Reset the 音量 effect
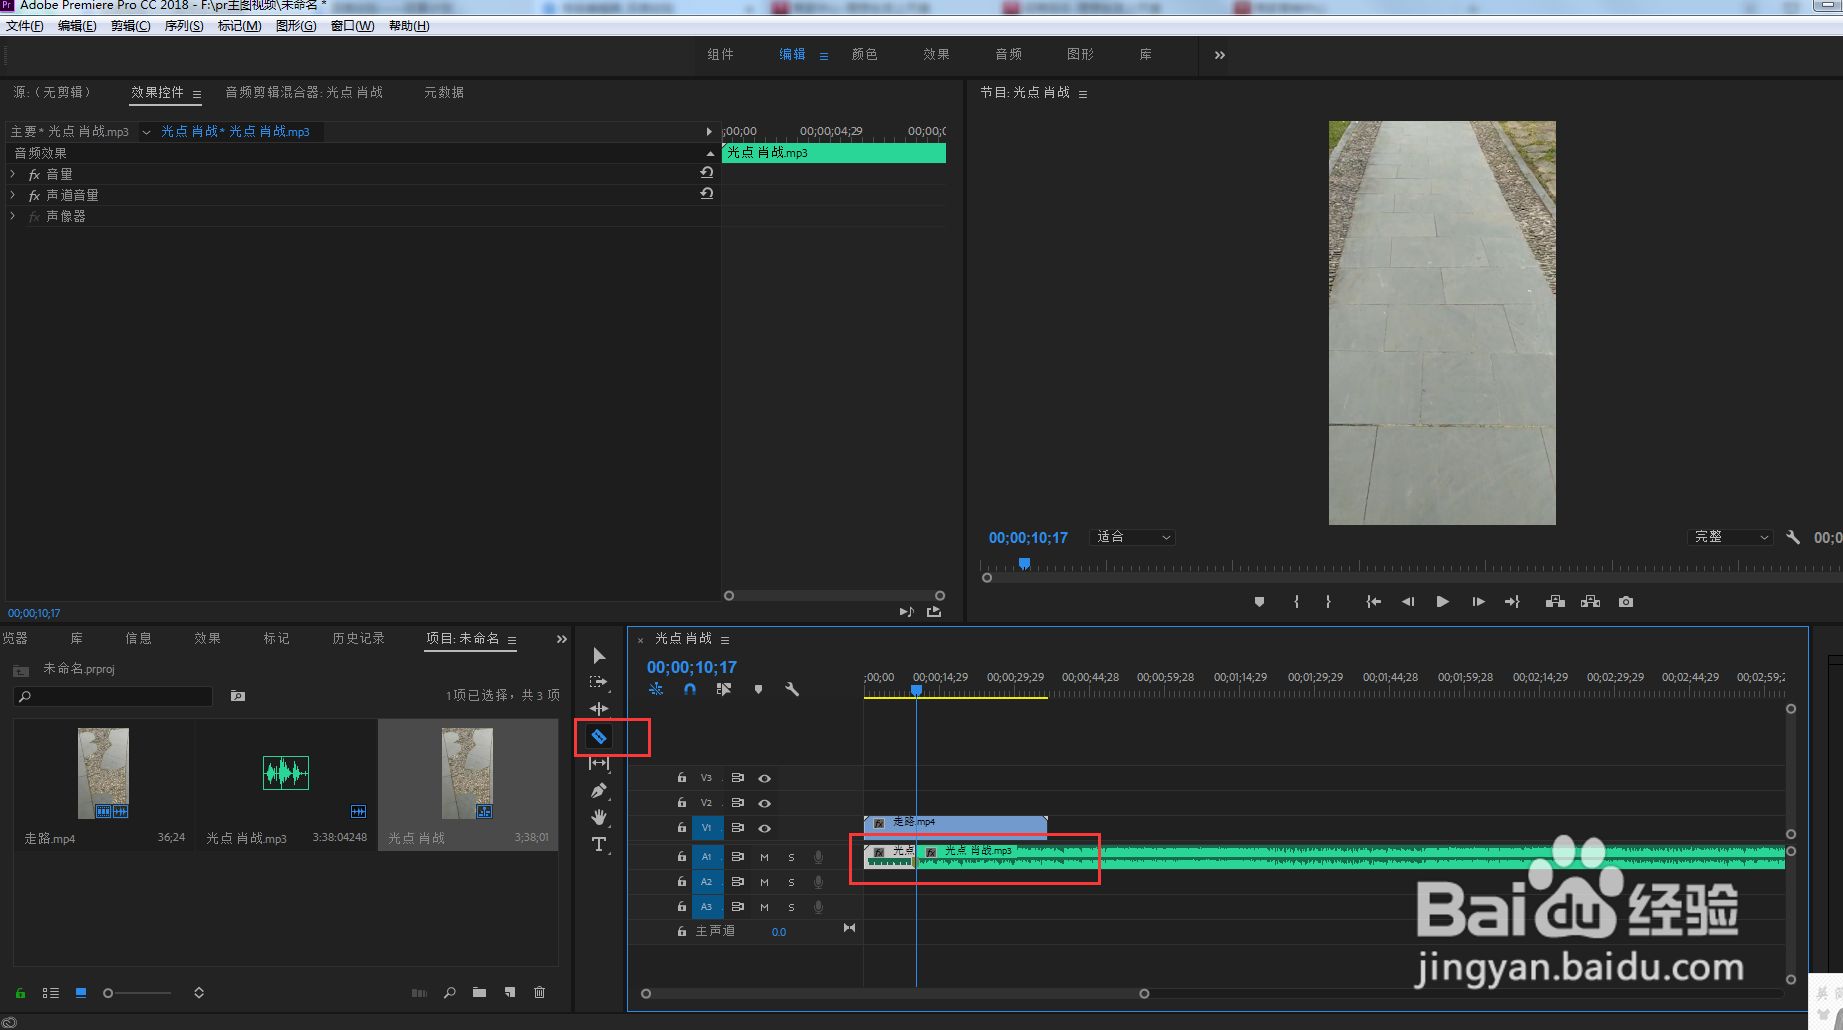The width and height of the screenshot is (1843, 1030). [707, 172]
